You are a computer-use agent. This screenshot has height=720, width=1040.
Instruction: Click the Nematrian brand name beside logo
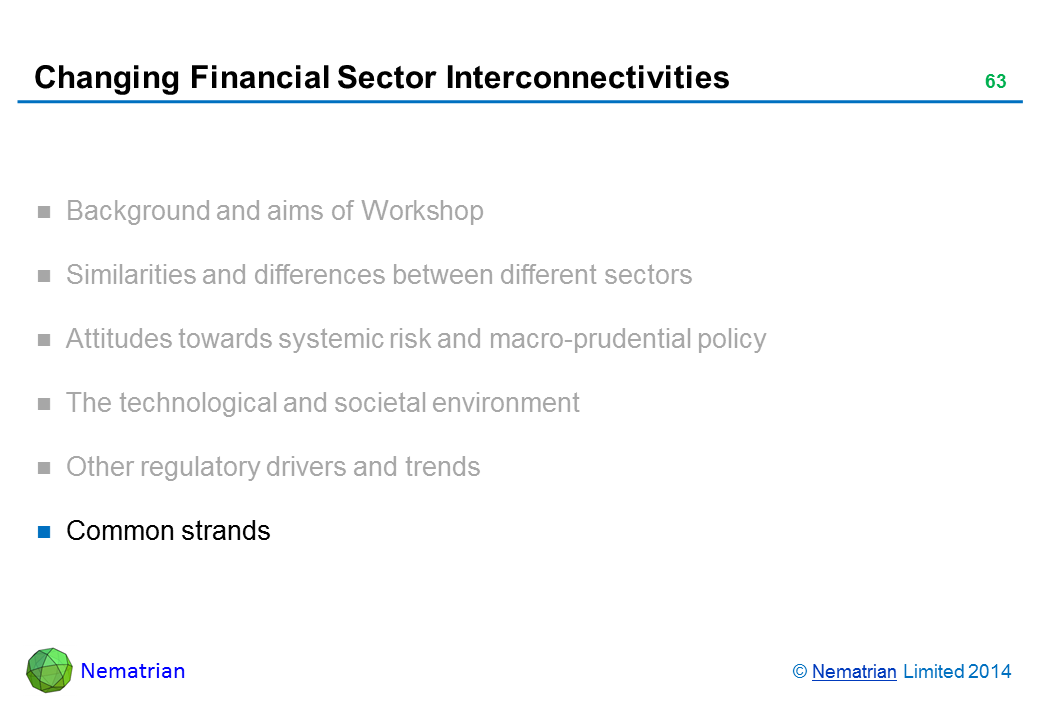coord(133,671)
